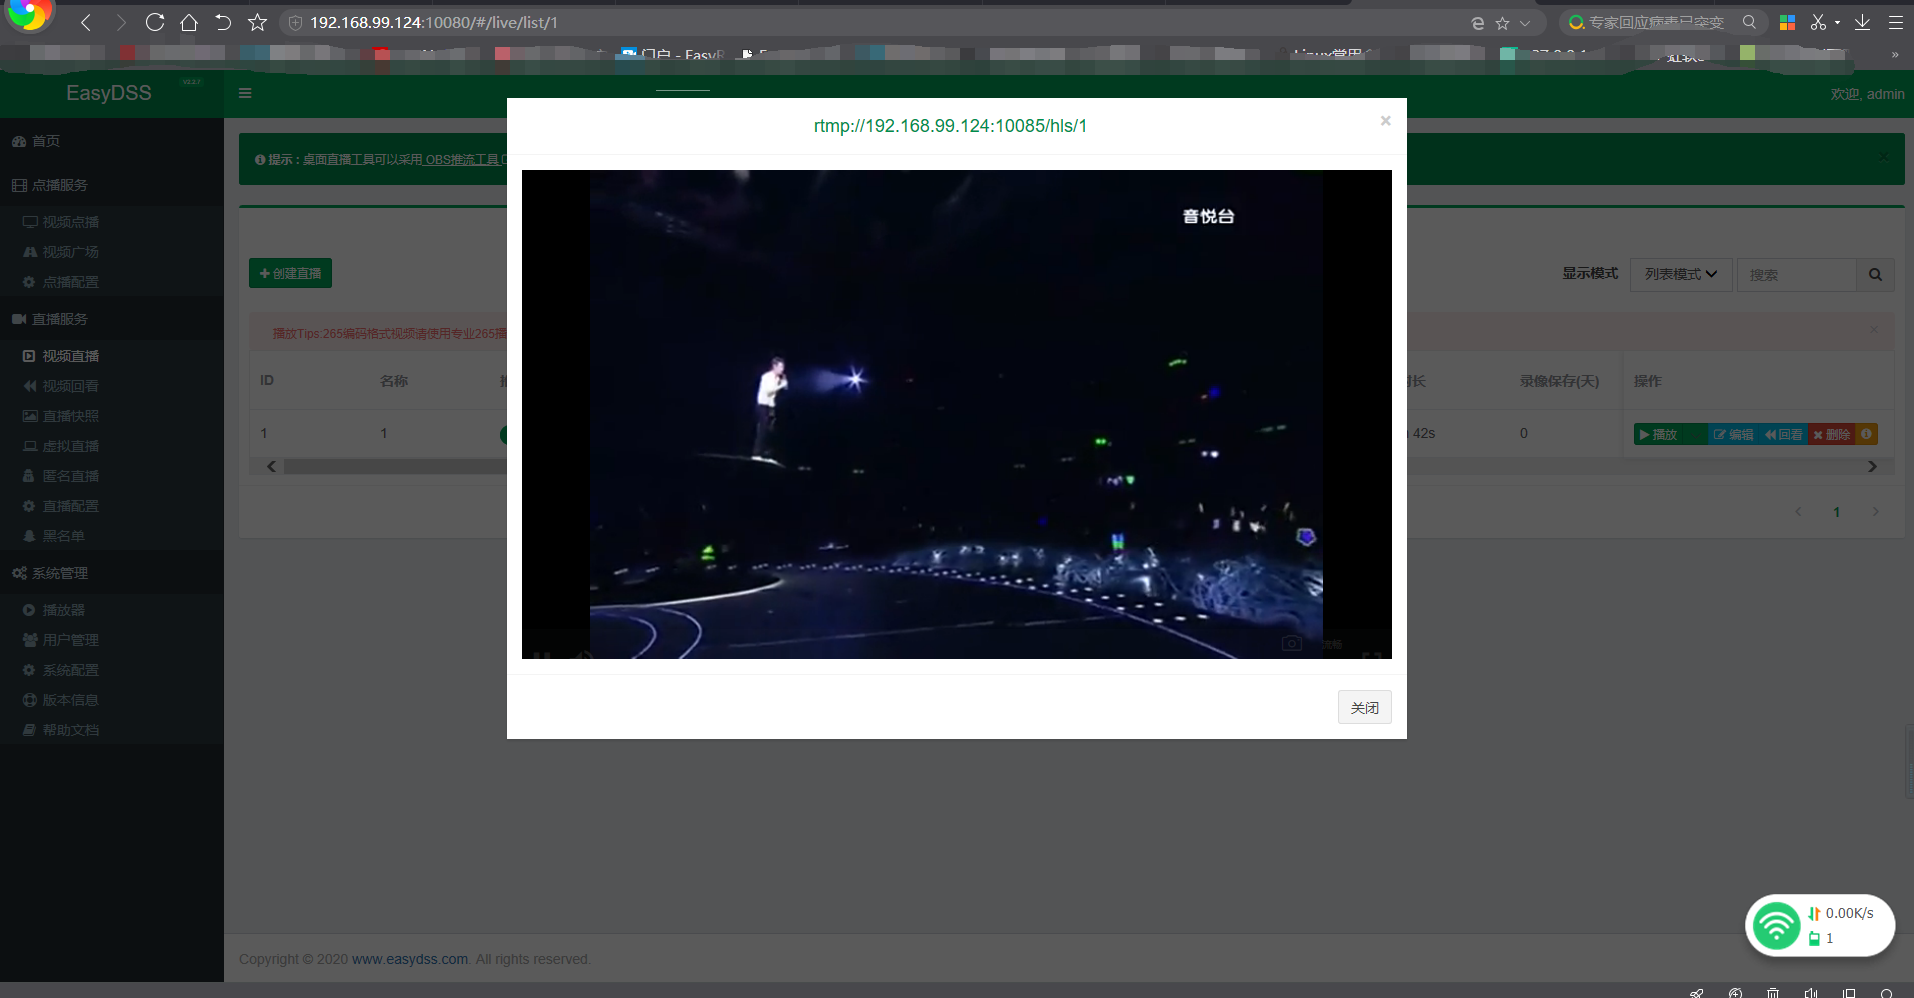Click the browser undo close-tab icon
Viewport: 1914px width, 998px height.
223,22
